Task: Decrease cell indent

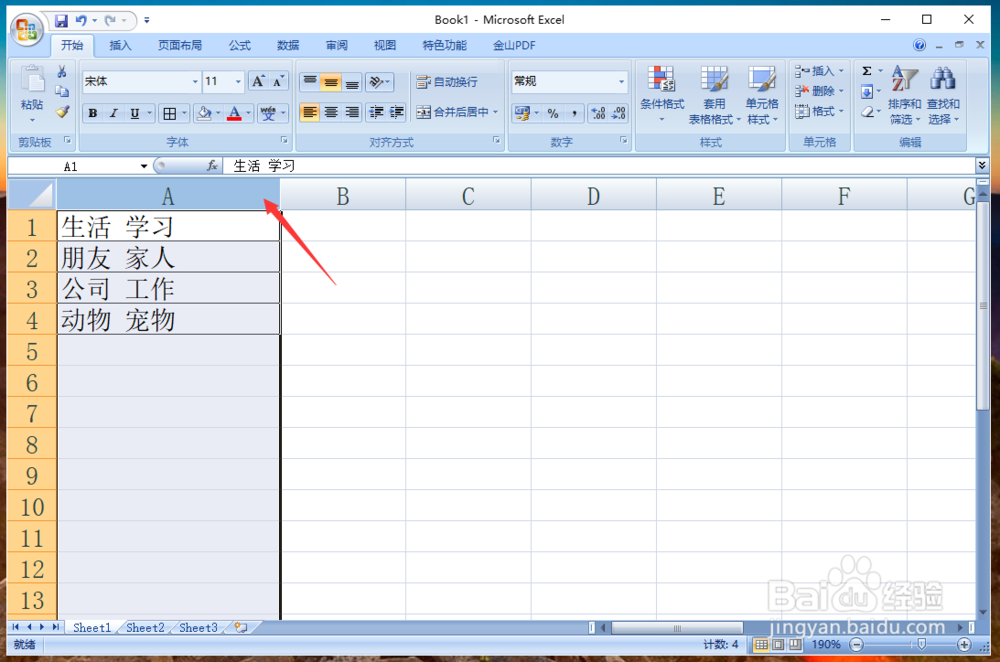Action: 376,112
